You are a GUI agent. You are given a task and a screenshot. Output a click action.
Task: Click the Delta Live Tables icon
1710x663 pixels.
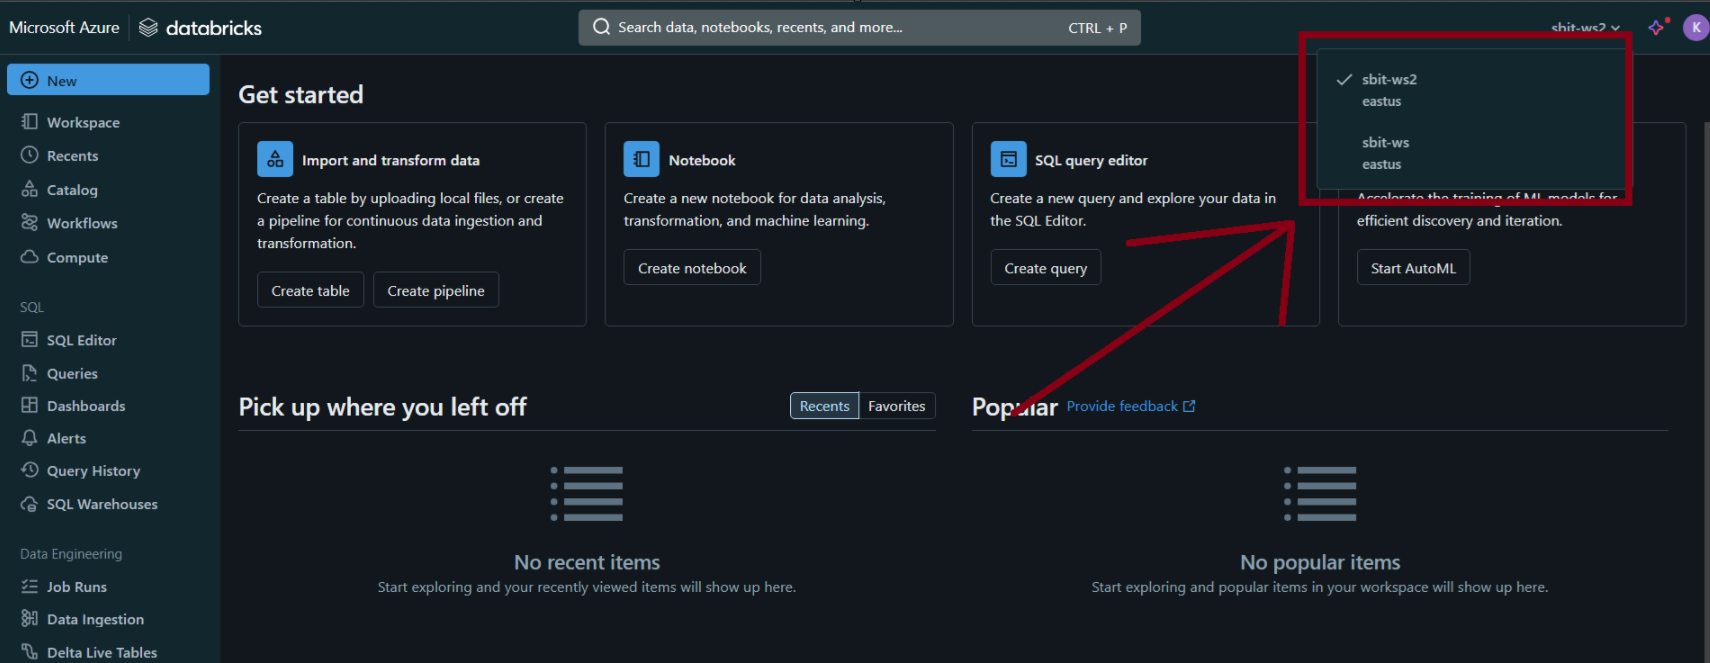pos(30,652)
